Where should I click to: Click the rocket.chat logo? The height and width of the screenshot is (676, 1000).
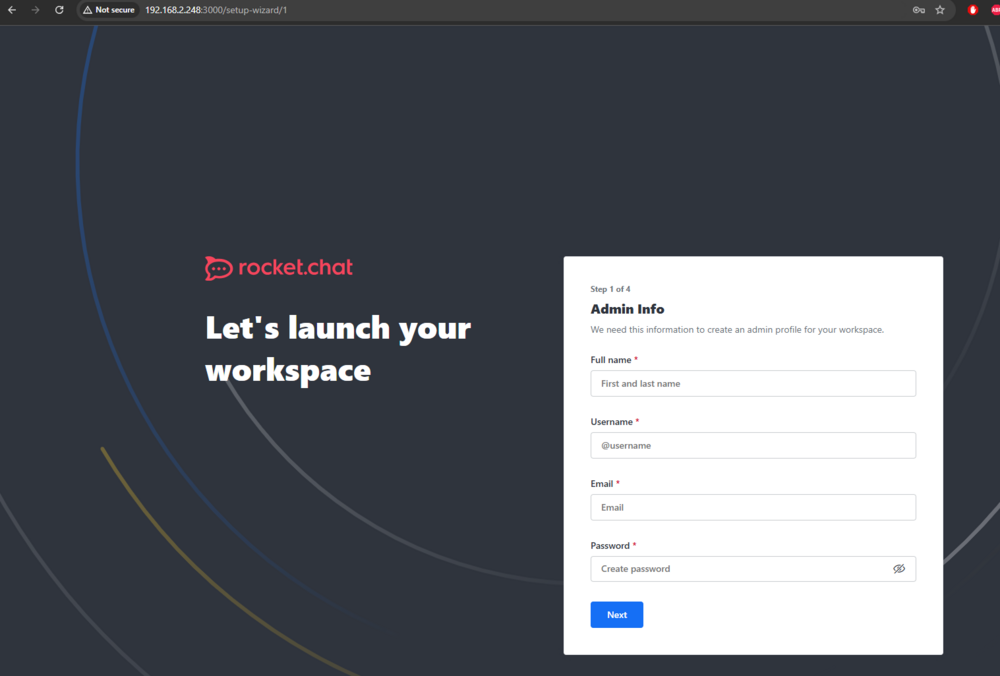(279, 268)
